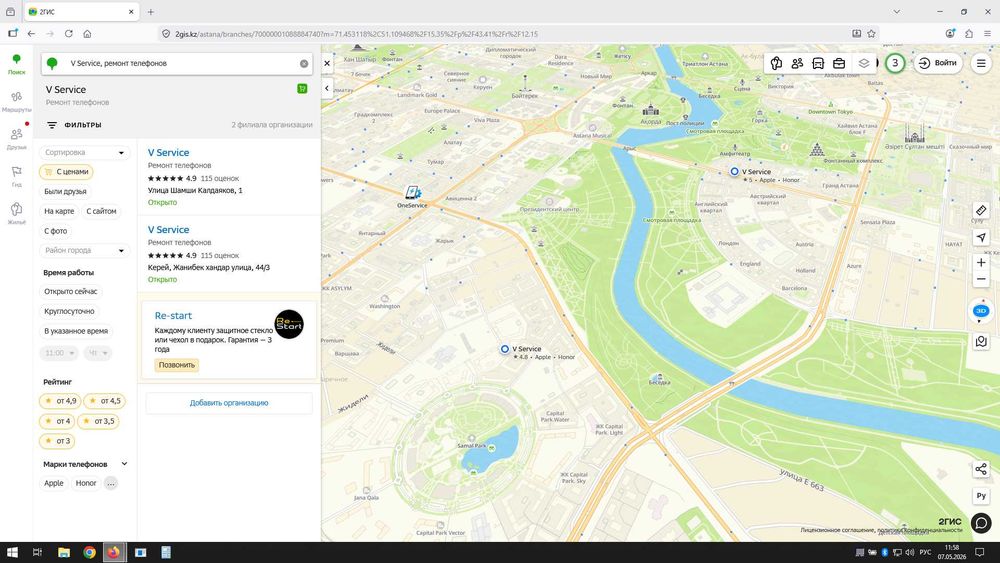
Task: Toggle the Honor brand chip
Action: tap(85, 483)
